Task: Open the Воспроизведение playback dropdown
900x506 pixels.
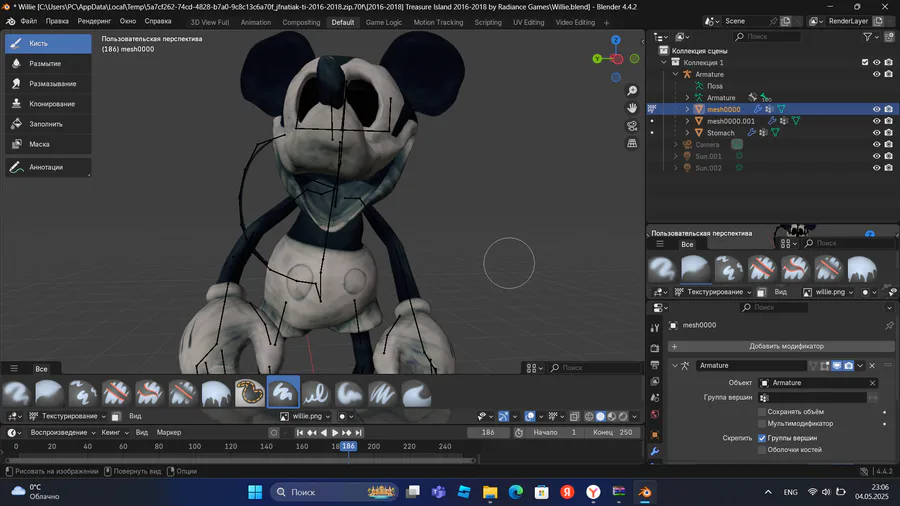Action: pos(63,433)
